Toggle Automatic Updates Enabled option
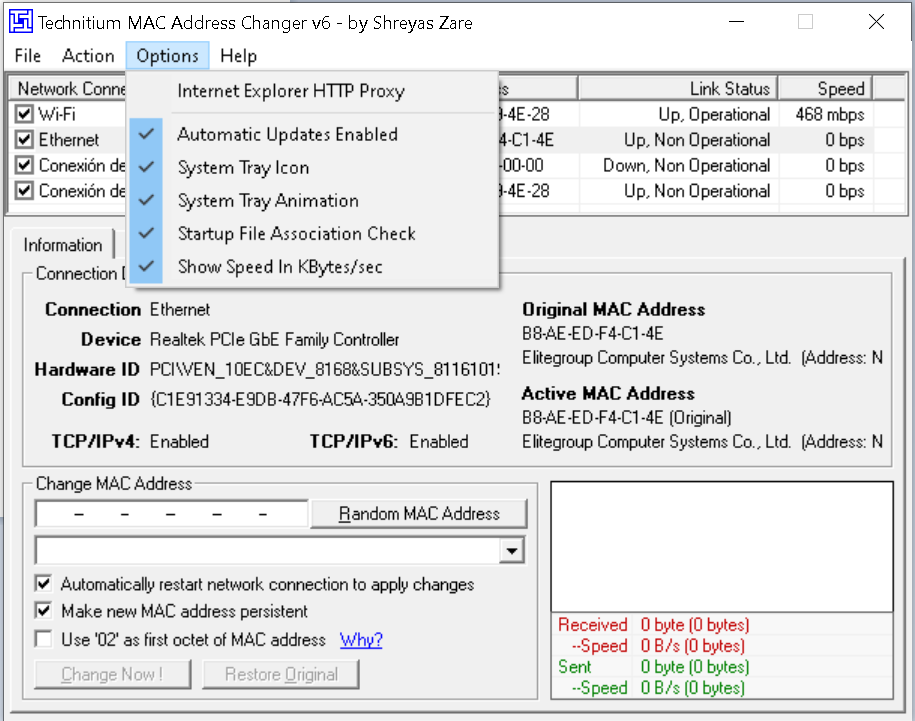The height and width of the screenshot is (721, 915). 314,134
